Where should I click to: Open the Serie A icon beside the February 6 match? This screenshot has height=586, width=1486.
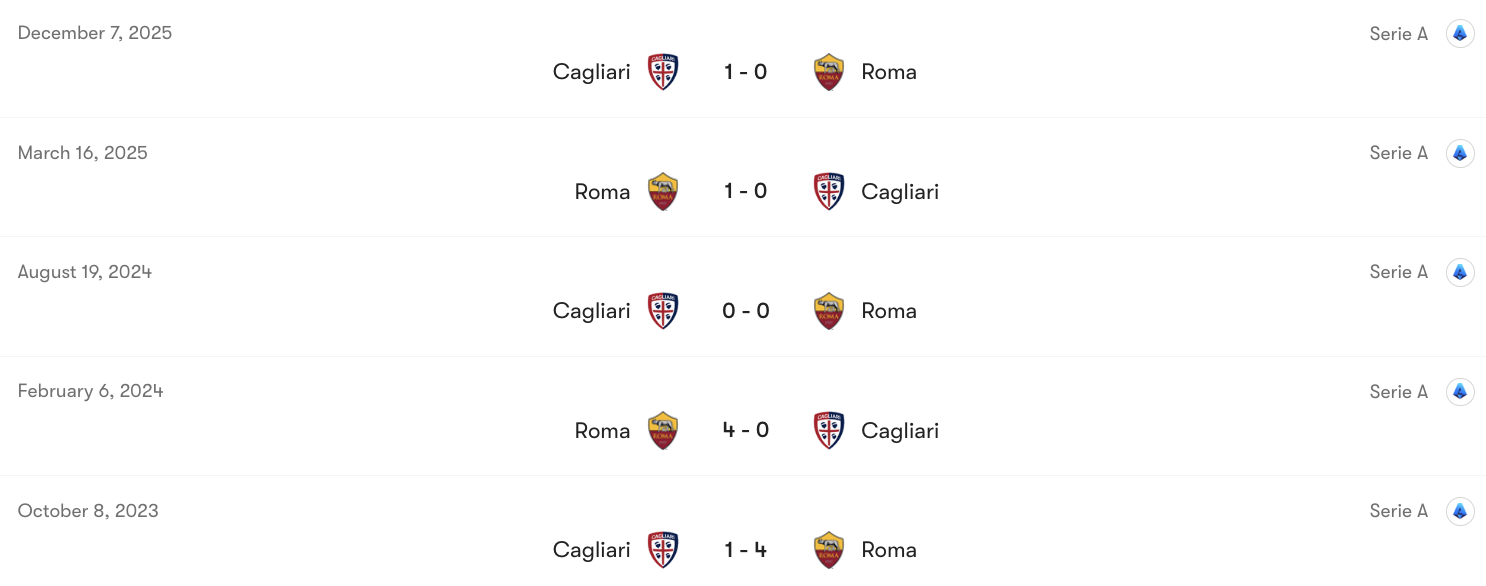(x=1460, y=391)
